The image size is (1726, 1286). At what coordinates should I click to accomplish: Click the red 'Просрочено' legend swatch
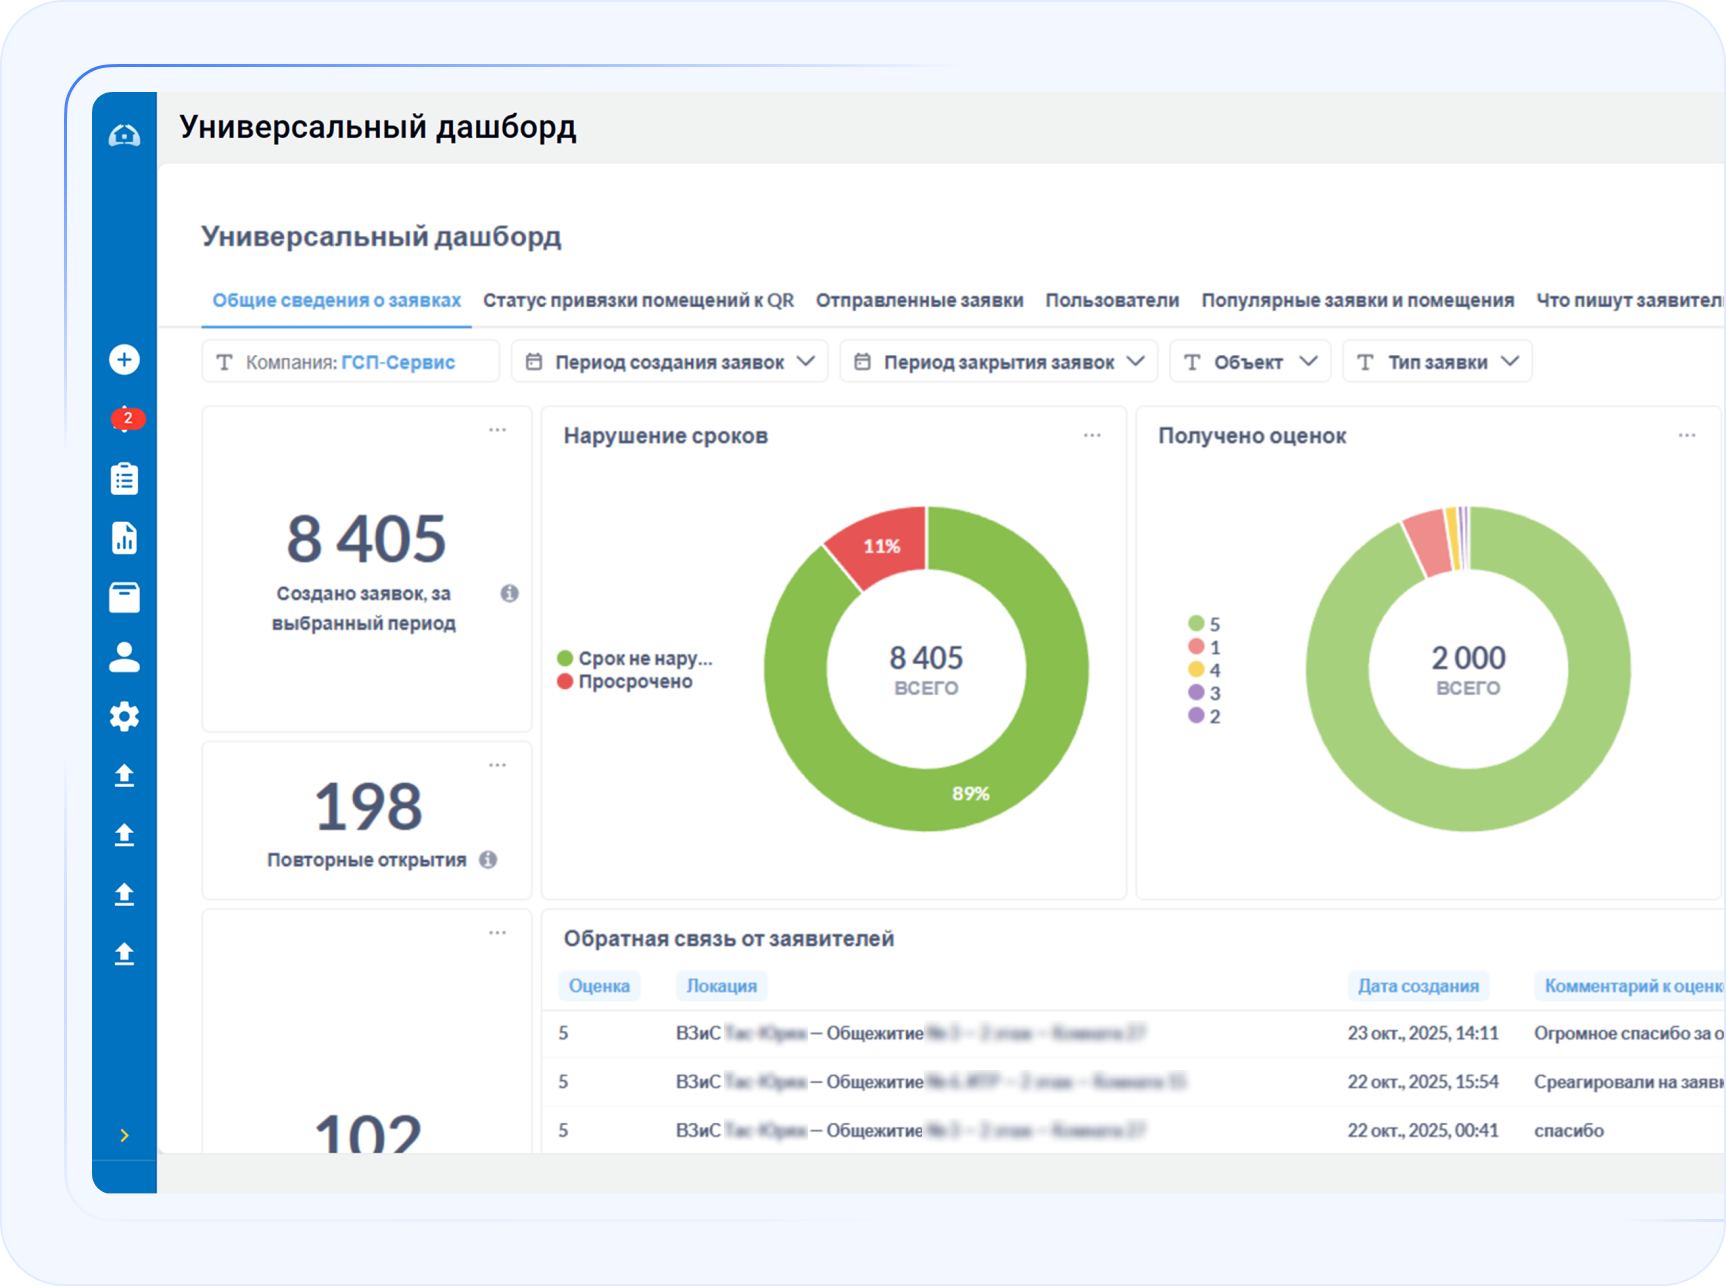click(564, 681)
